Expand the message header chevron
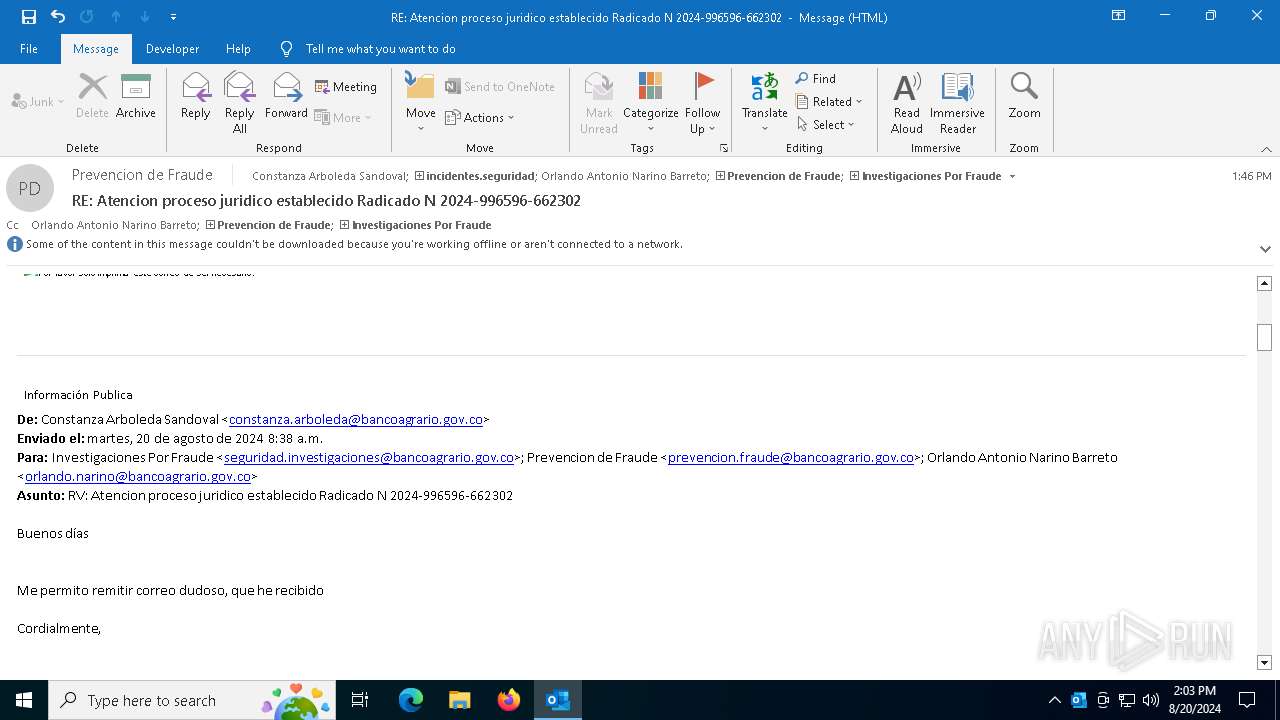This screenshot has width=1280, height=720. [1265, 248]
